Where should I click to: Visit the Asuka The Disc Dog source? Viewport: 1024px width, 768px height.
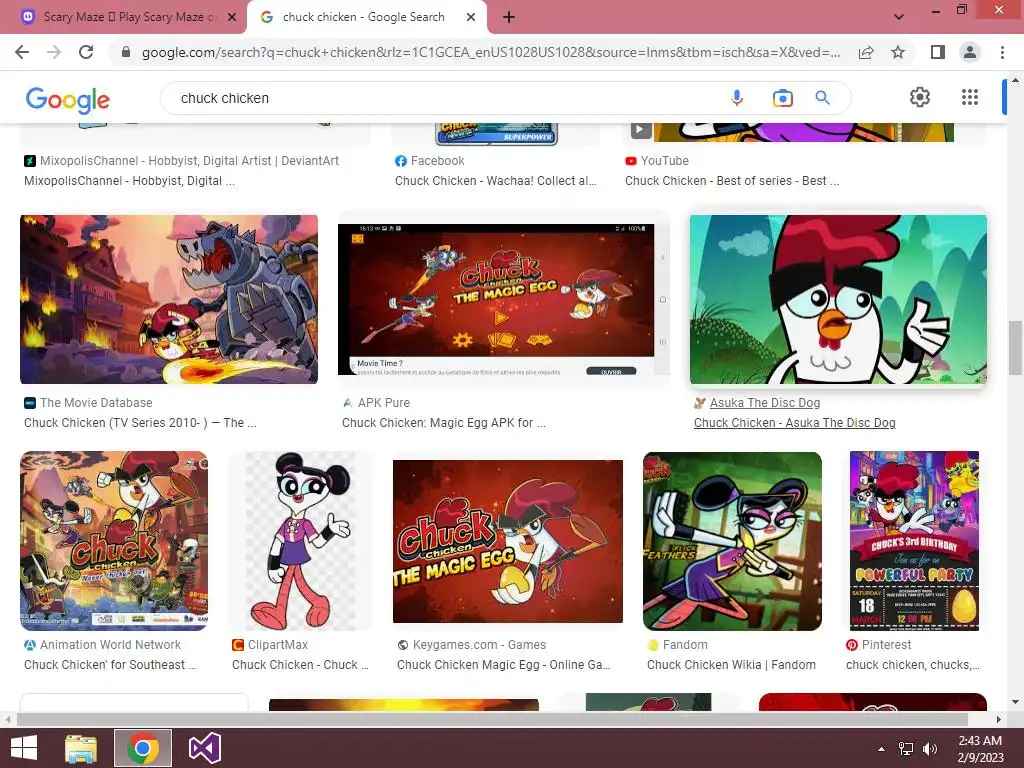(x=765, y=403)
